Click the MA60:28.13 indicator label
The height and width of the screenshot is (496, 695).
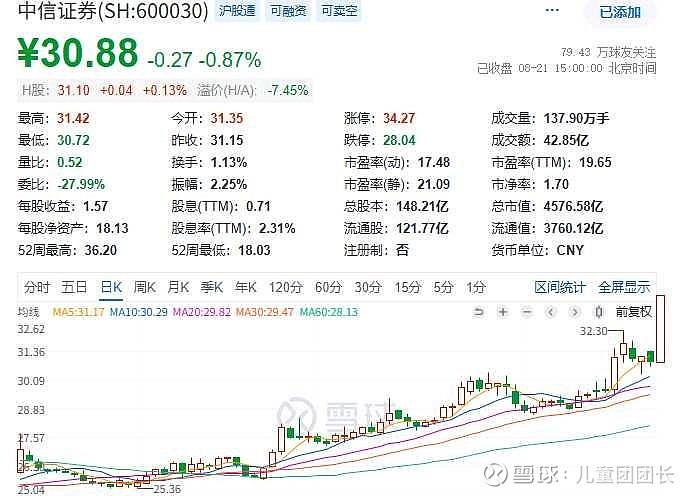[328, 312]
